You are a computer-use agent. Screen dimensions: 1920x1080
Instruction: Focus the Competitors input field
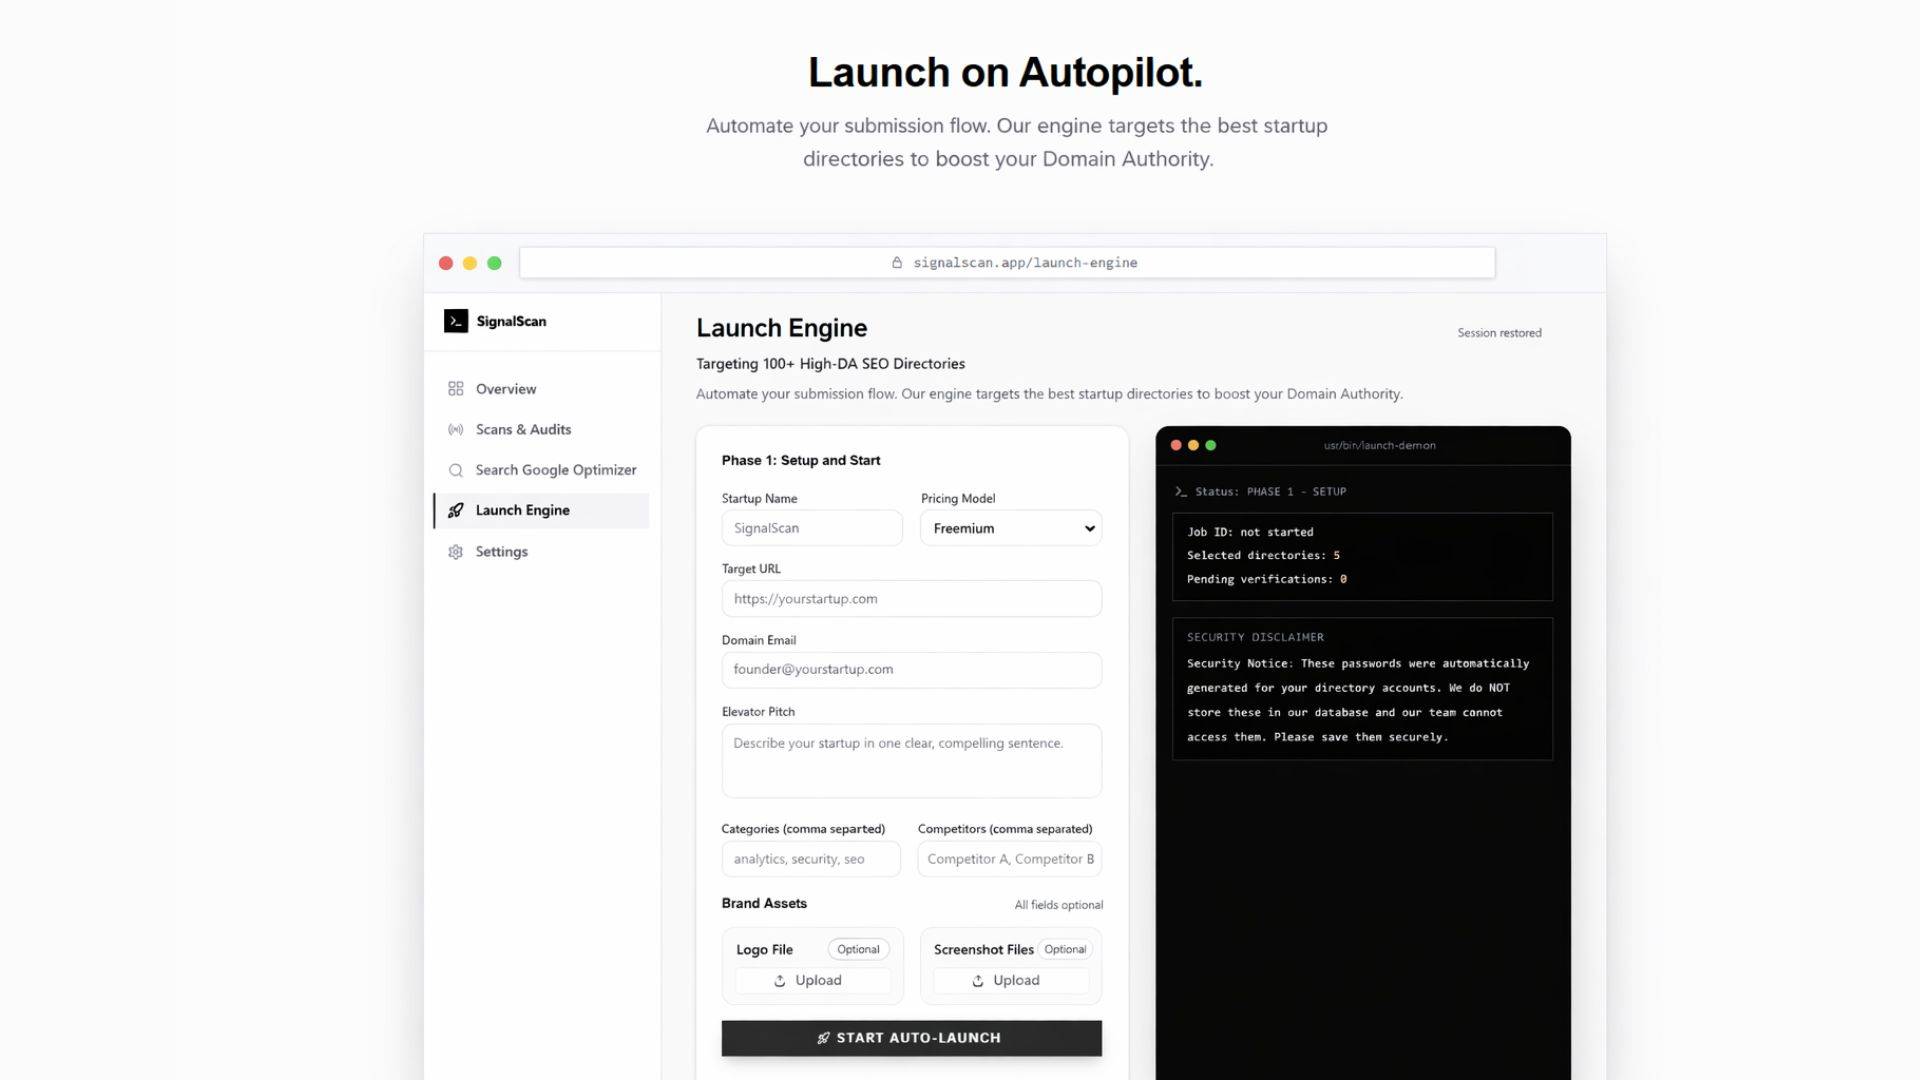pyautogui.click(x=1010, y=859)
